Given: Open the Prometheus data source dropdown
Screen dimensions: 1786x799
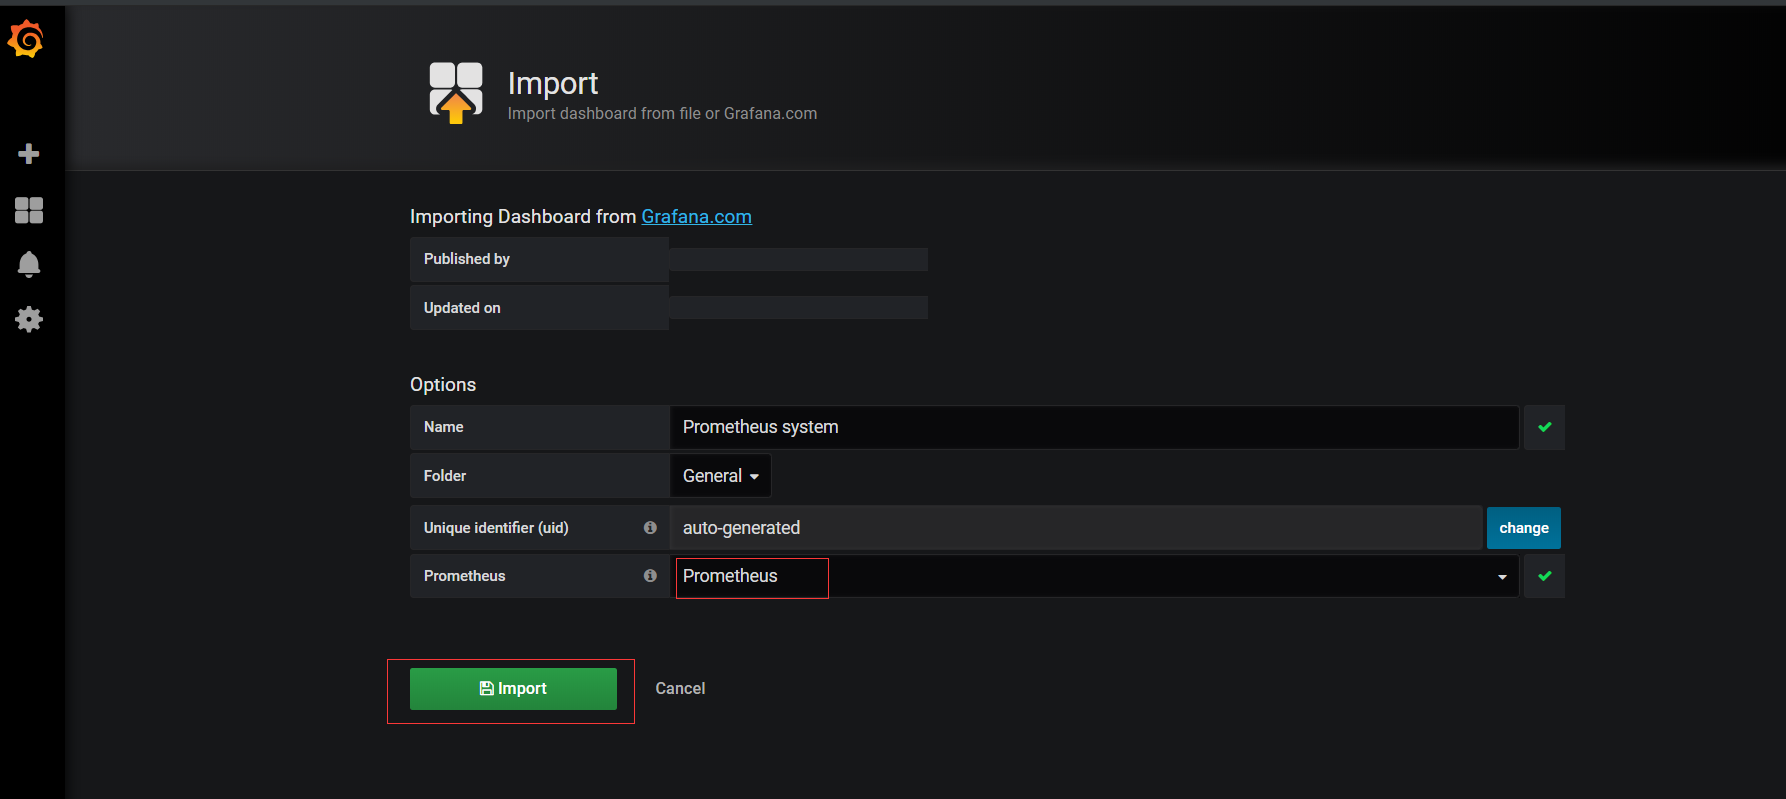Looking at the screenshot, I should (x=1094, y=576).
